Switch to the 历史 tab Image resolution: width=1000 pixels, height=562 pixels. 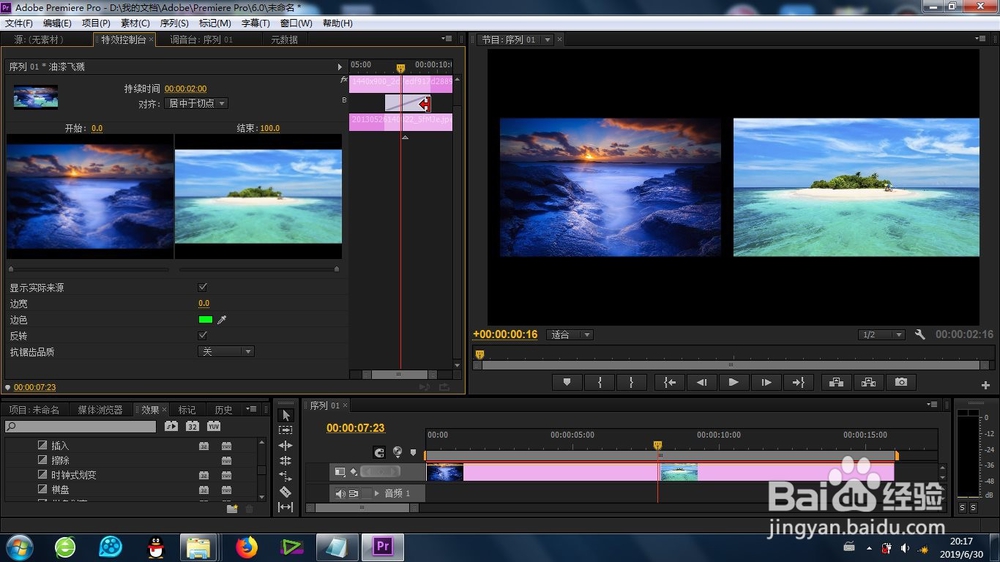coord(224,410)
